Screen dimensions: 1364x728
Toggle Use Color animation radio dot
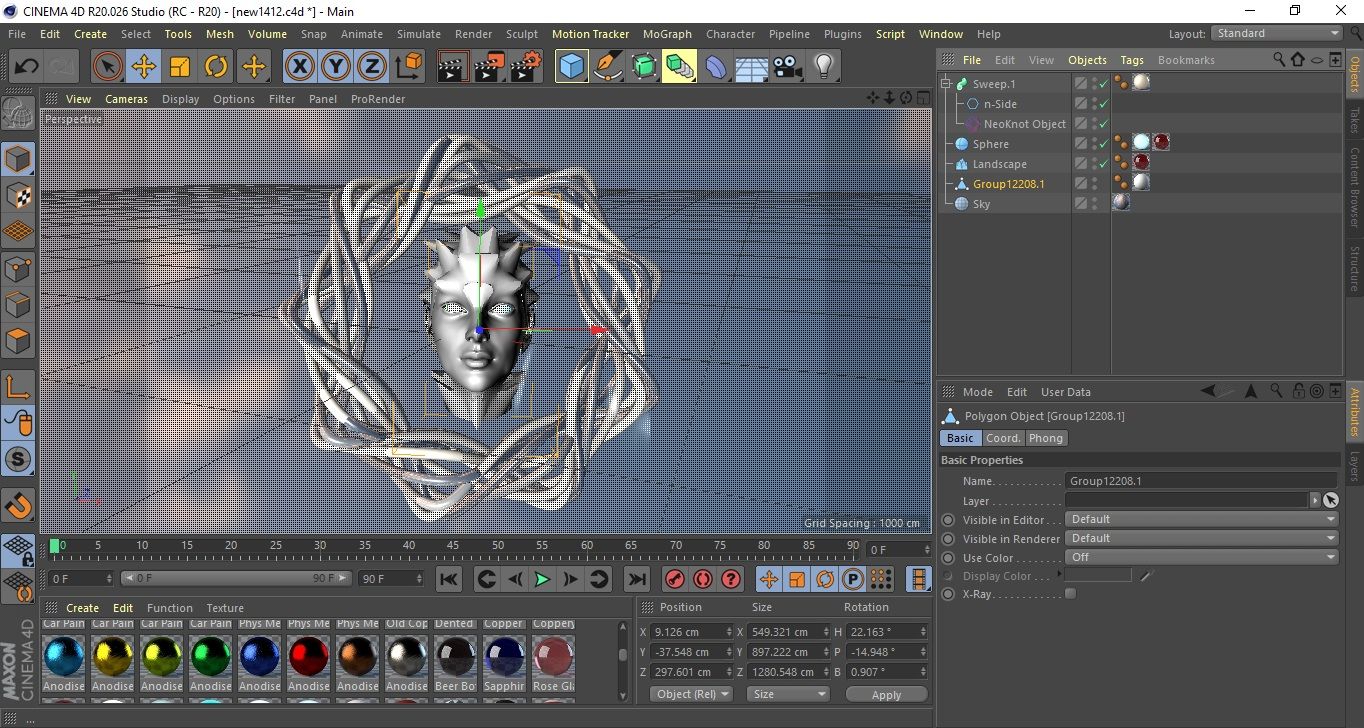tap(948, 558)
